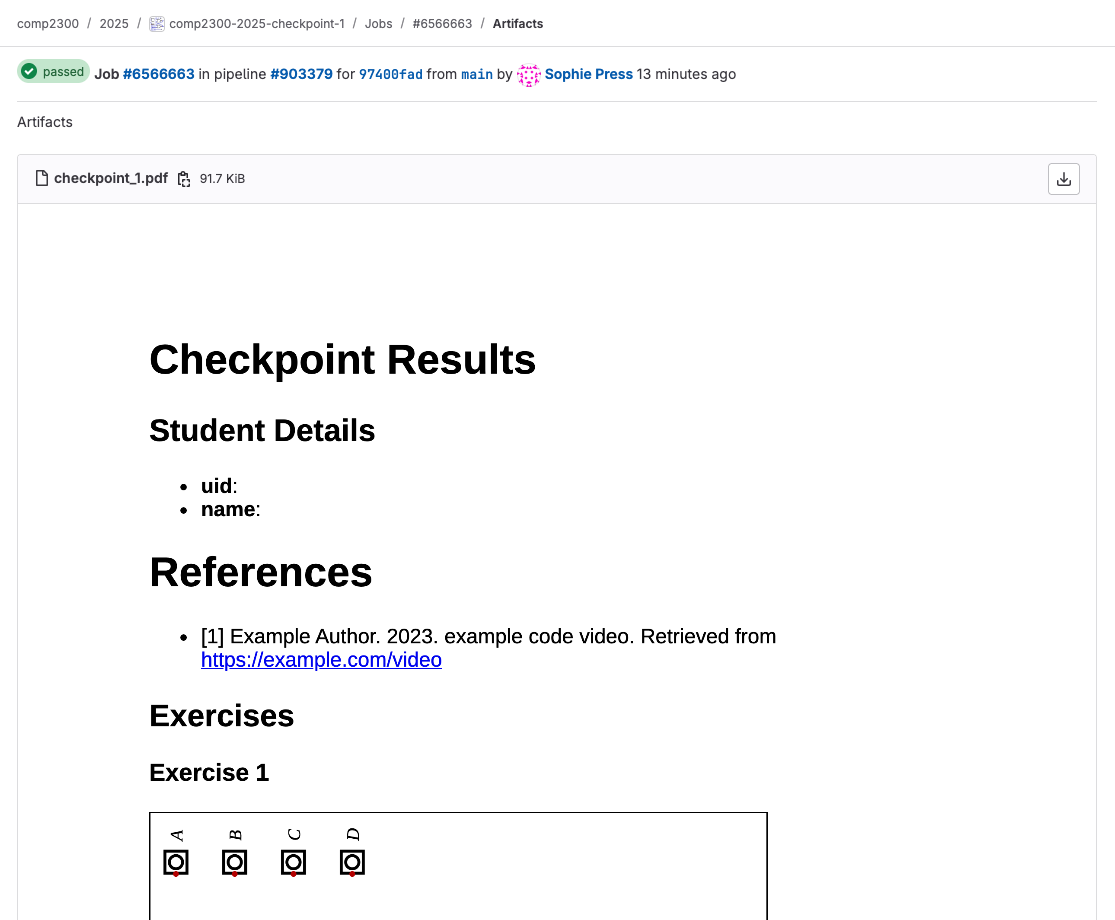The width and height of the screenshot is (1115, 920).
Task: Go to the Jobs breadcrumb
Action: pyautogui.click(x=378, y=24)
